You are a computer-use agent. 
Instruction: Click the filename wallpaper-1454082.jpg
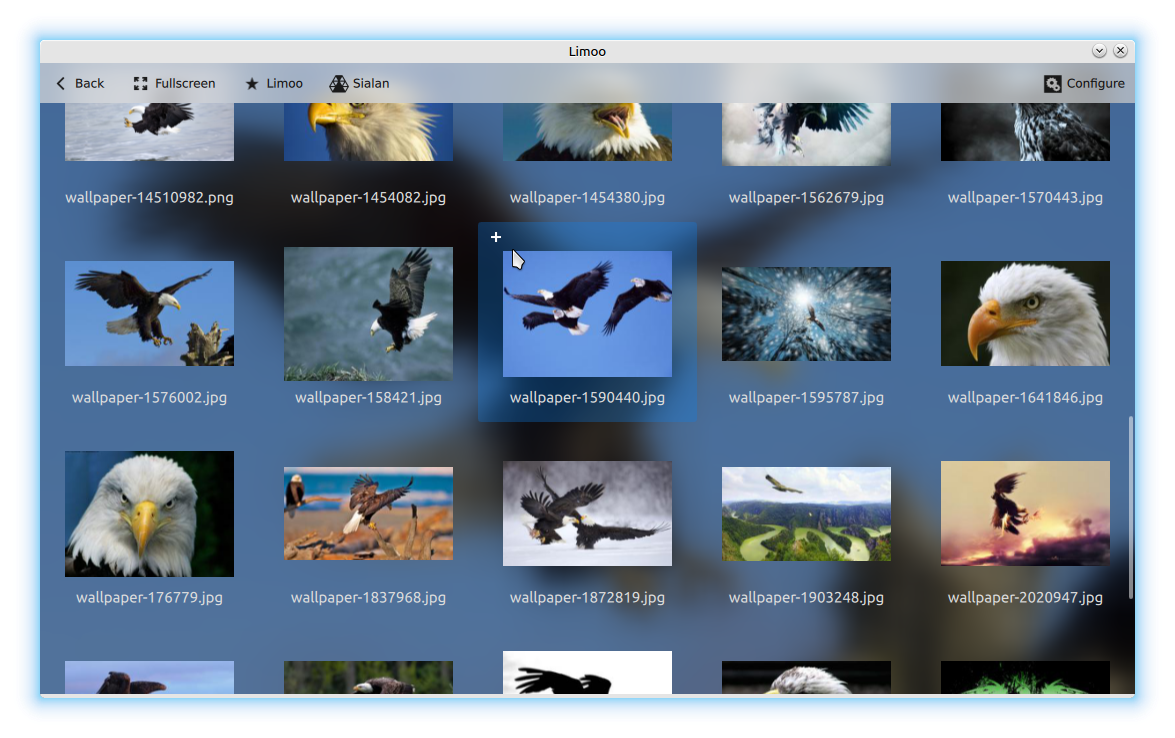pyautogui.click(x=368, y=198)
